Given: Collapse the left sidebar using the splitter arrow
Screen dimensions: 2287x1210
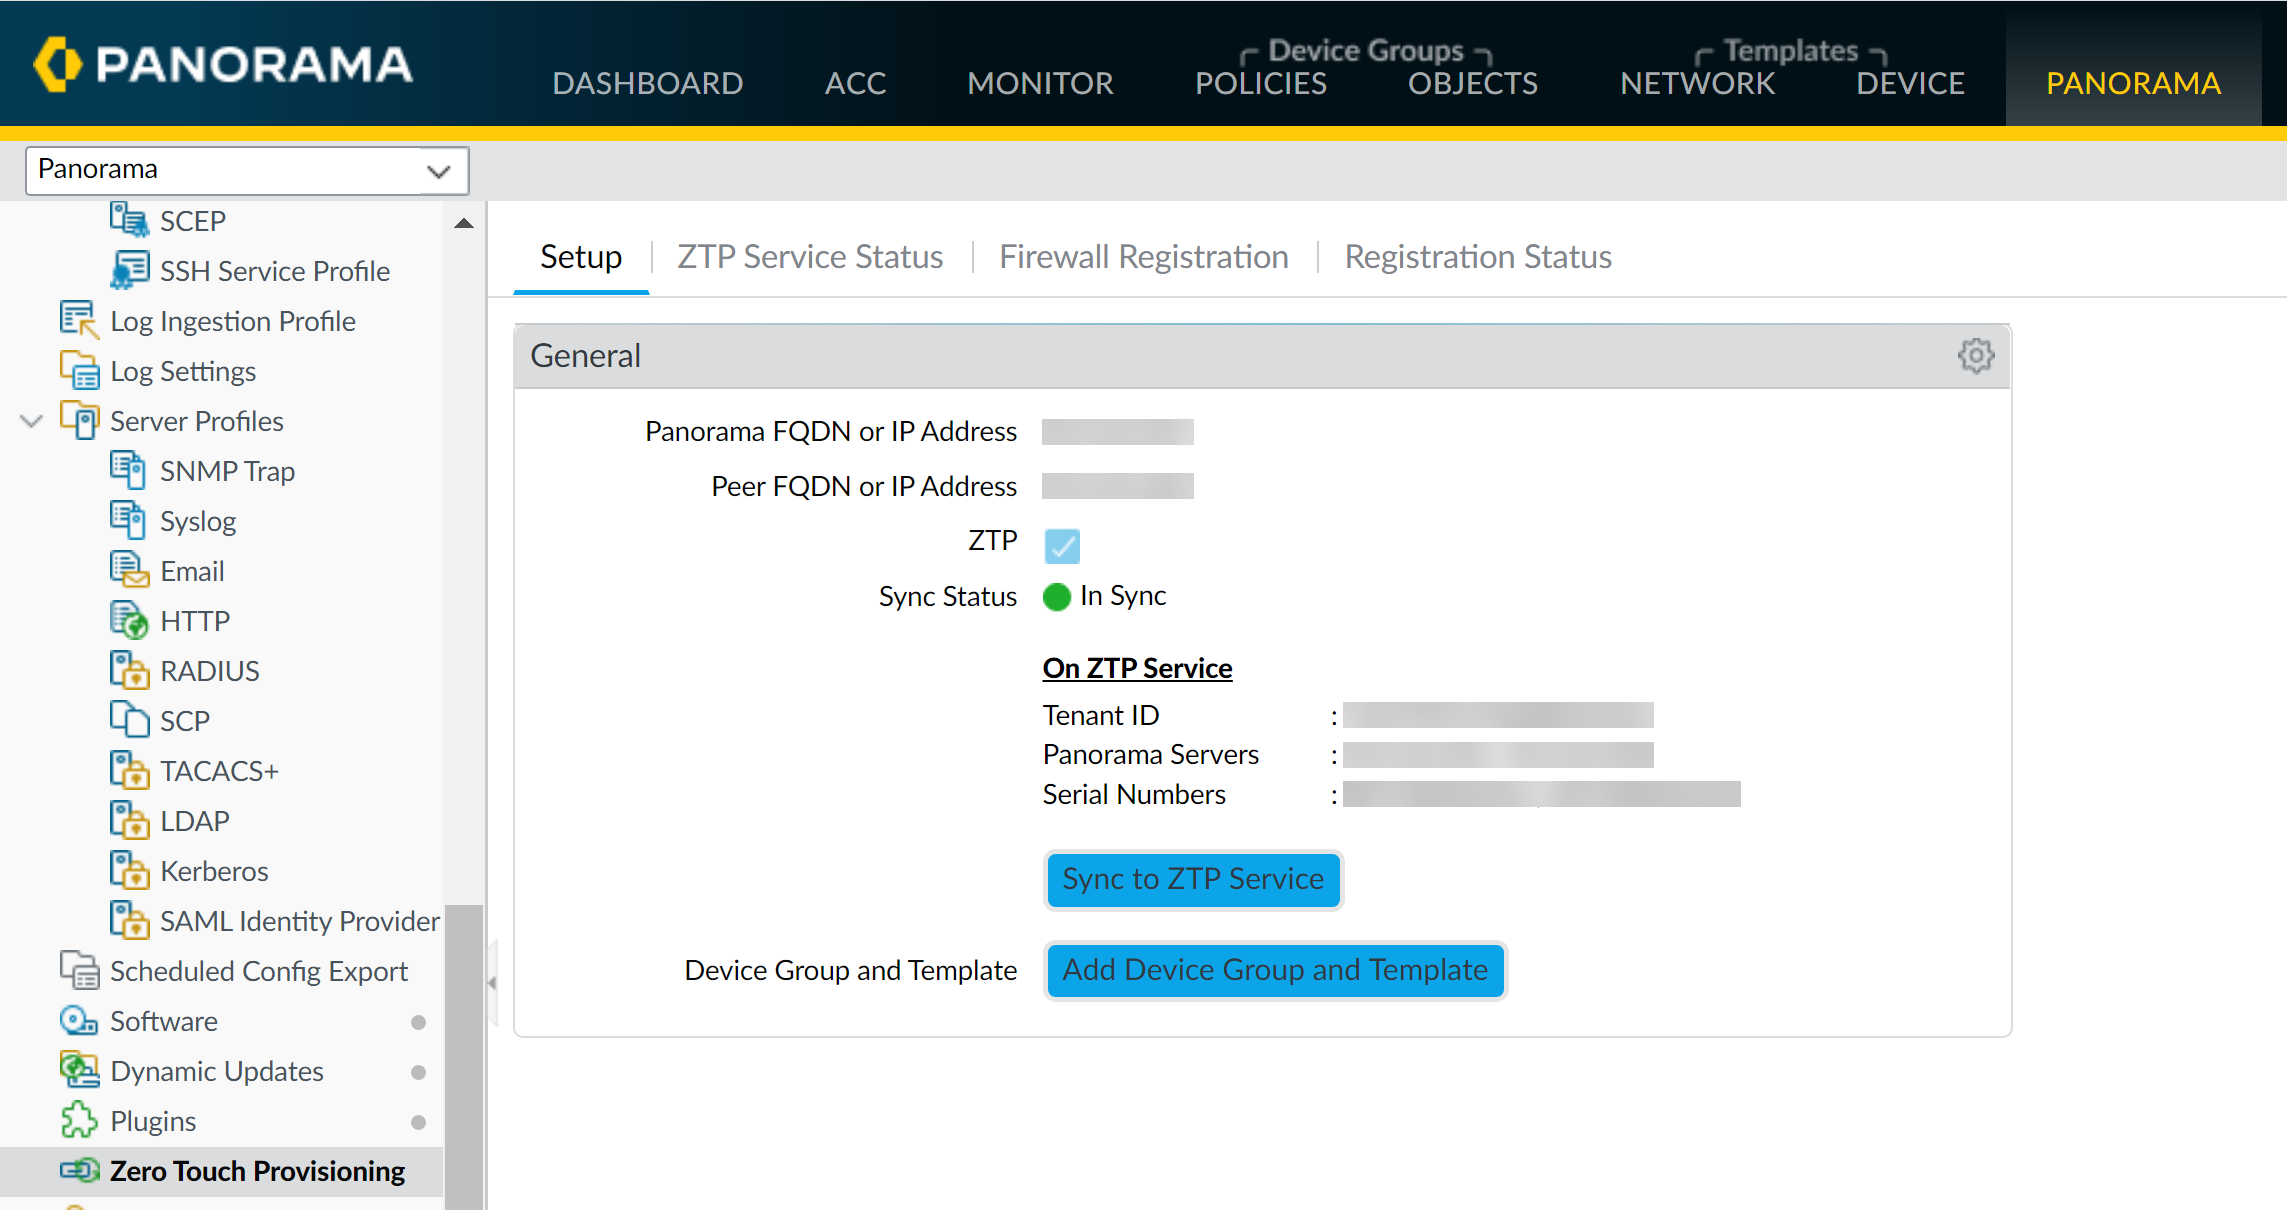Looking at the screenshot, I should (x=492, y=983).
